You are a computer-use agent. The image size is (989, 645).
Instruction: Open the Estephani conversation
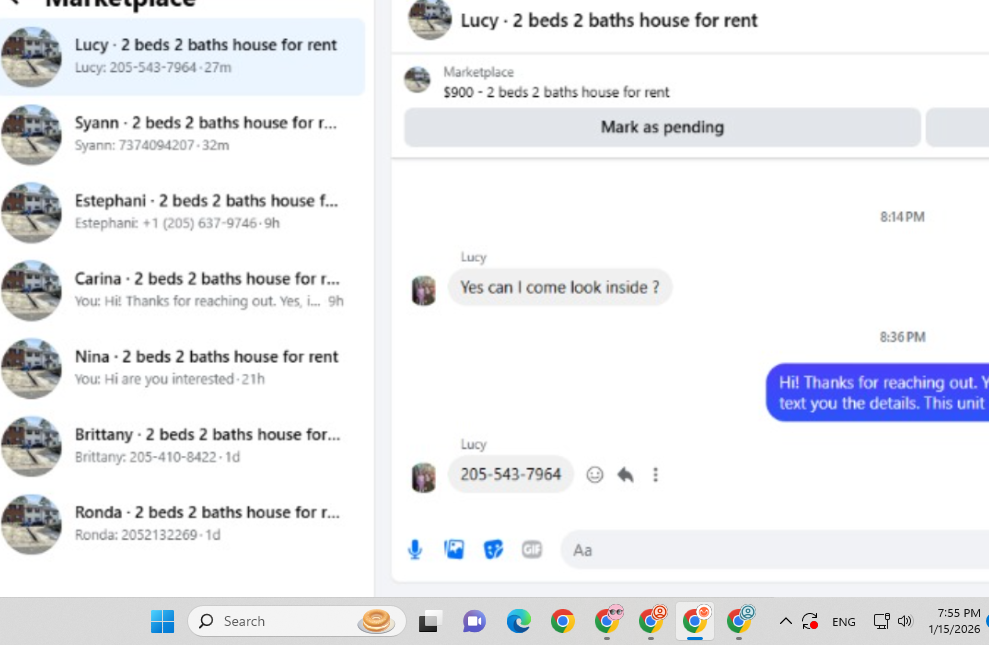pos(182,212)
